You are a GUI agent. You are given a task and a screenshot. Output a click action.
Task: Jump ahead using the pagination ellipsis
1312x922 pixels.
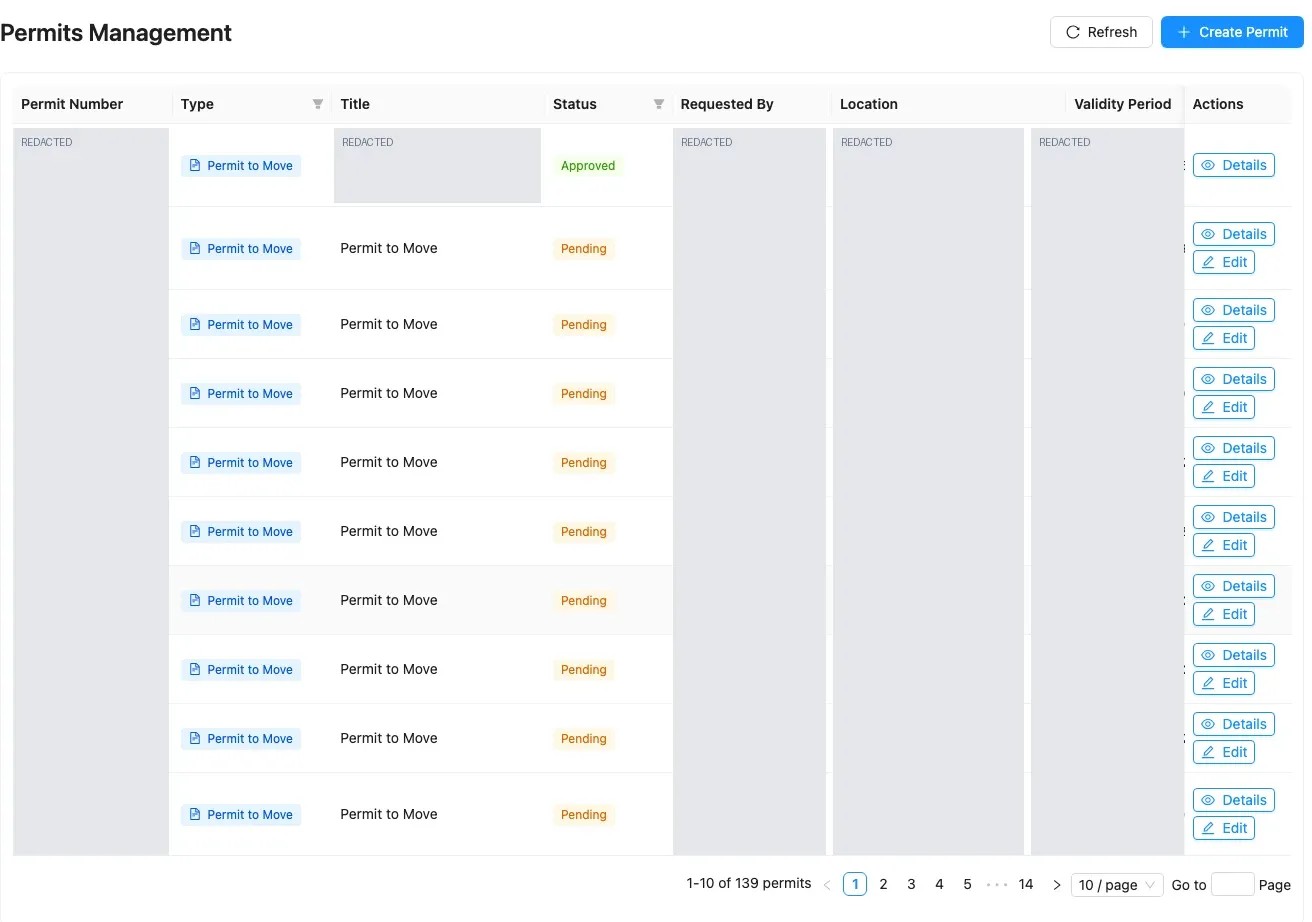click(x=997, y=885)
